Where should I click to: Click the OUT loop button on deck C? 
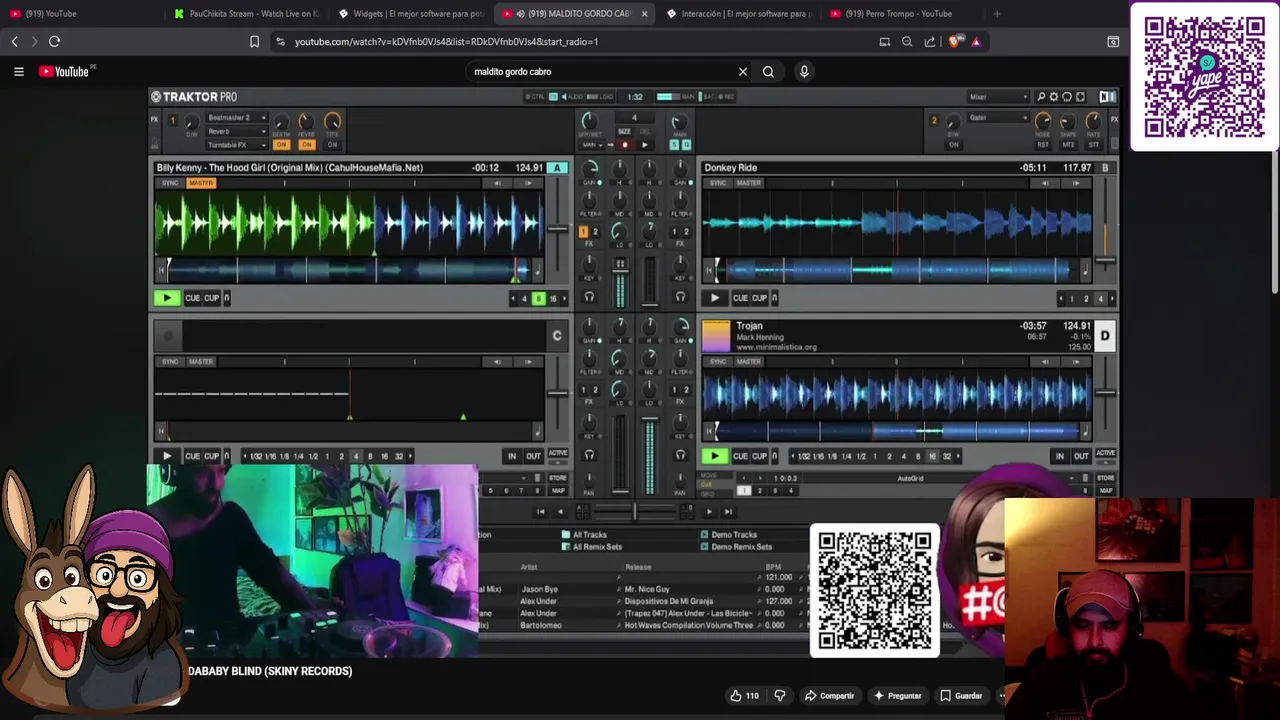coord(533,456)
